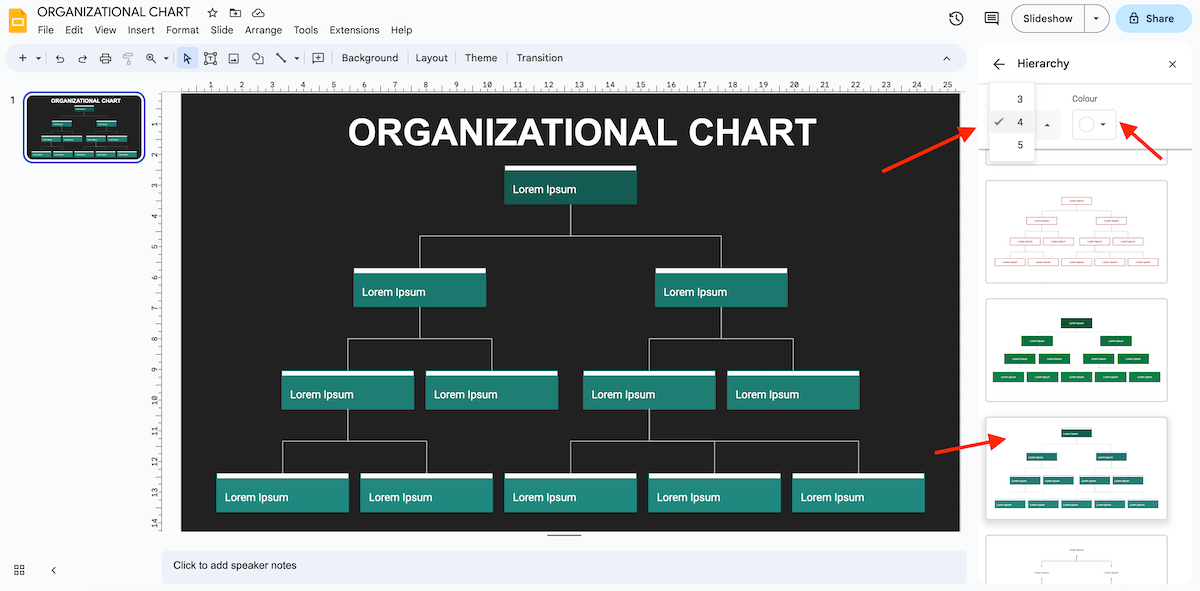
Task: Click the Theme button
Action: [481, 58]
